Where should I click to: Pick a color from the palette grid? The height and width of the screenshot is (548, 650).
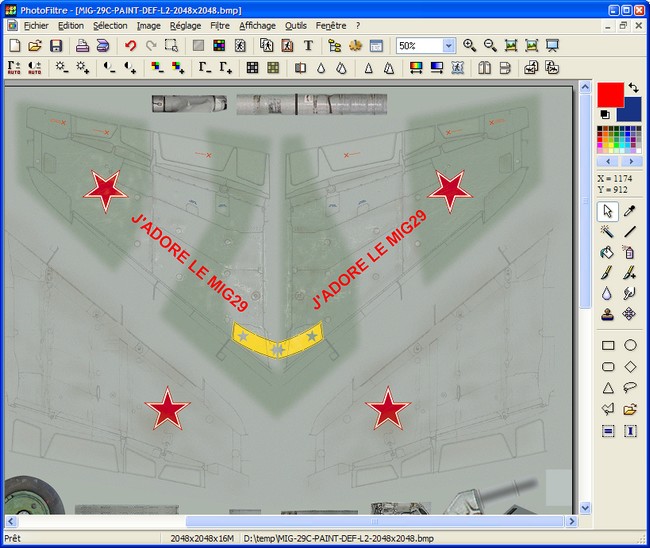pyautogui.click(x=619, y=140)
